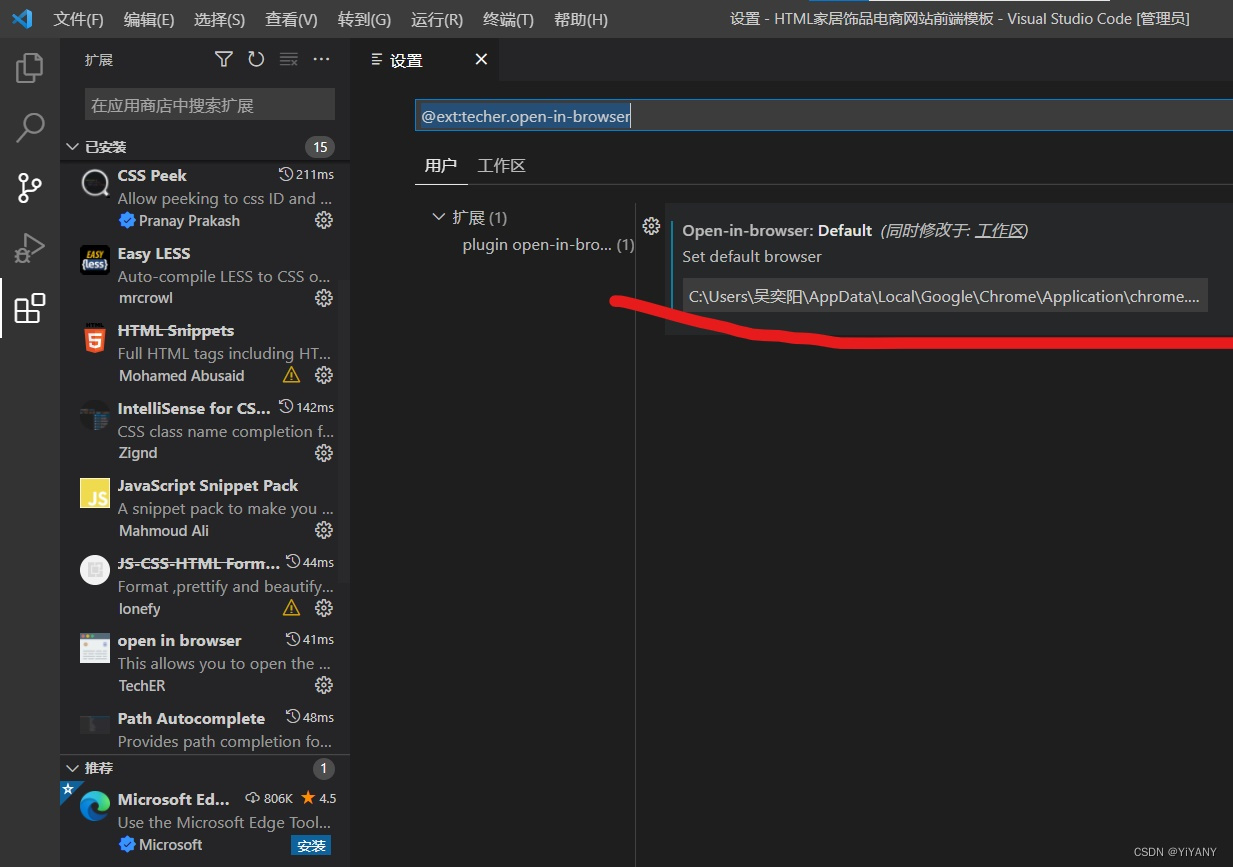Refresh the extensions list
Image resolution: width=1233 pixels, height=867 pixels.
[x=256, y=59]
